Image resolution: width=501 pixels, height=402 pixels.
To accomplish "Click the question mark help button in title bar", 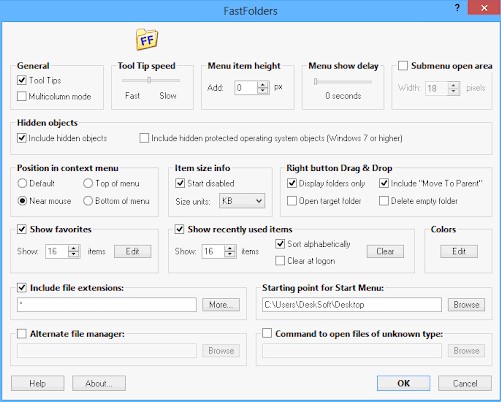I will click(x=457, y=8).
